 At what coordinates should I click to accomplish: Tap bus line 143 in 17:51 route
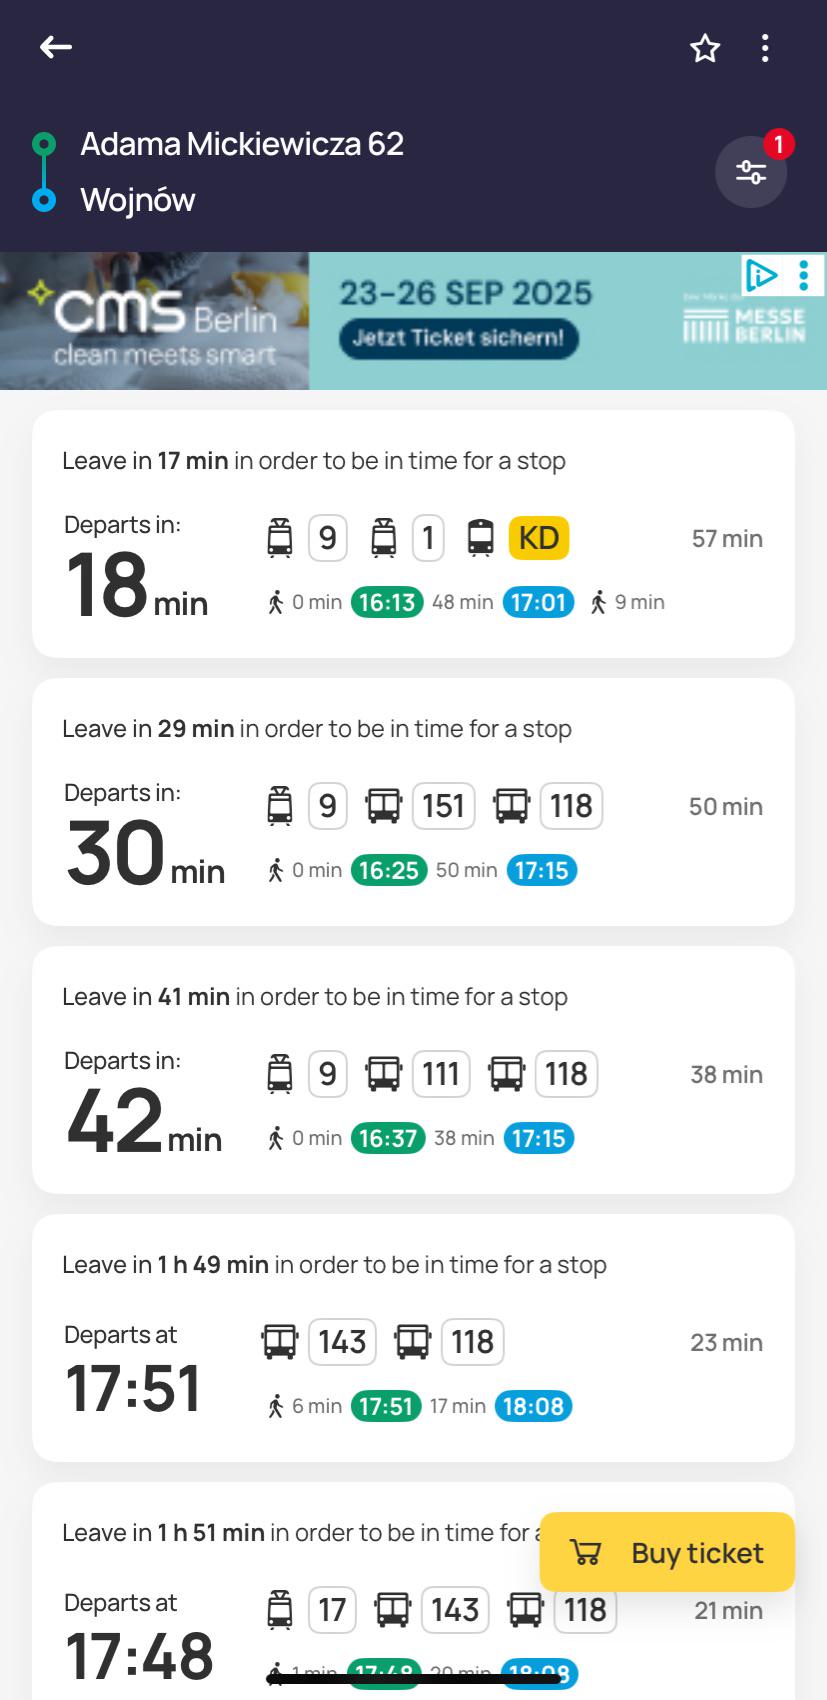[x=342, y=1342]
